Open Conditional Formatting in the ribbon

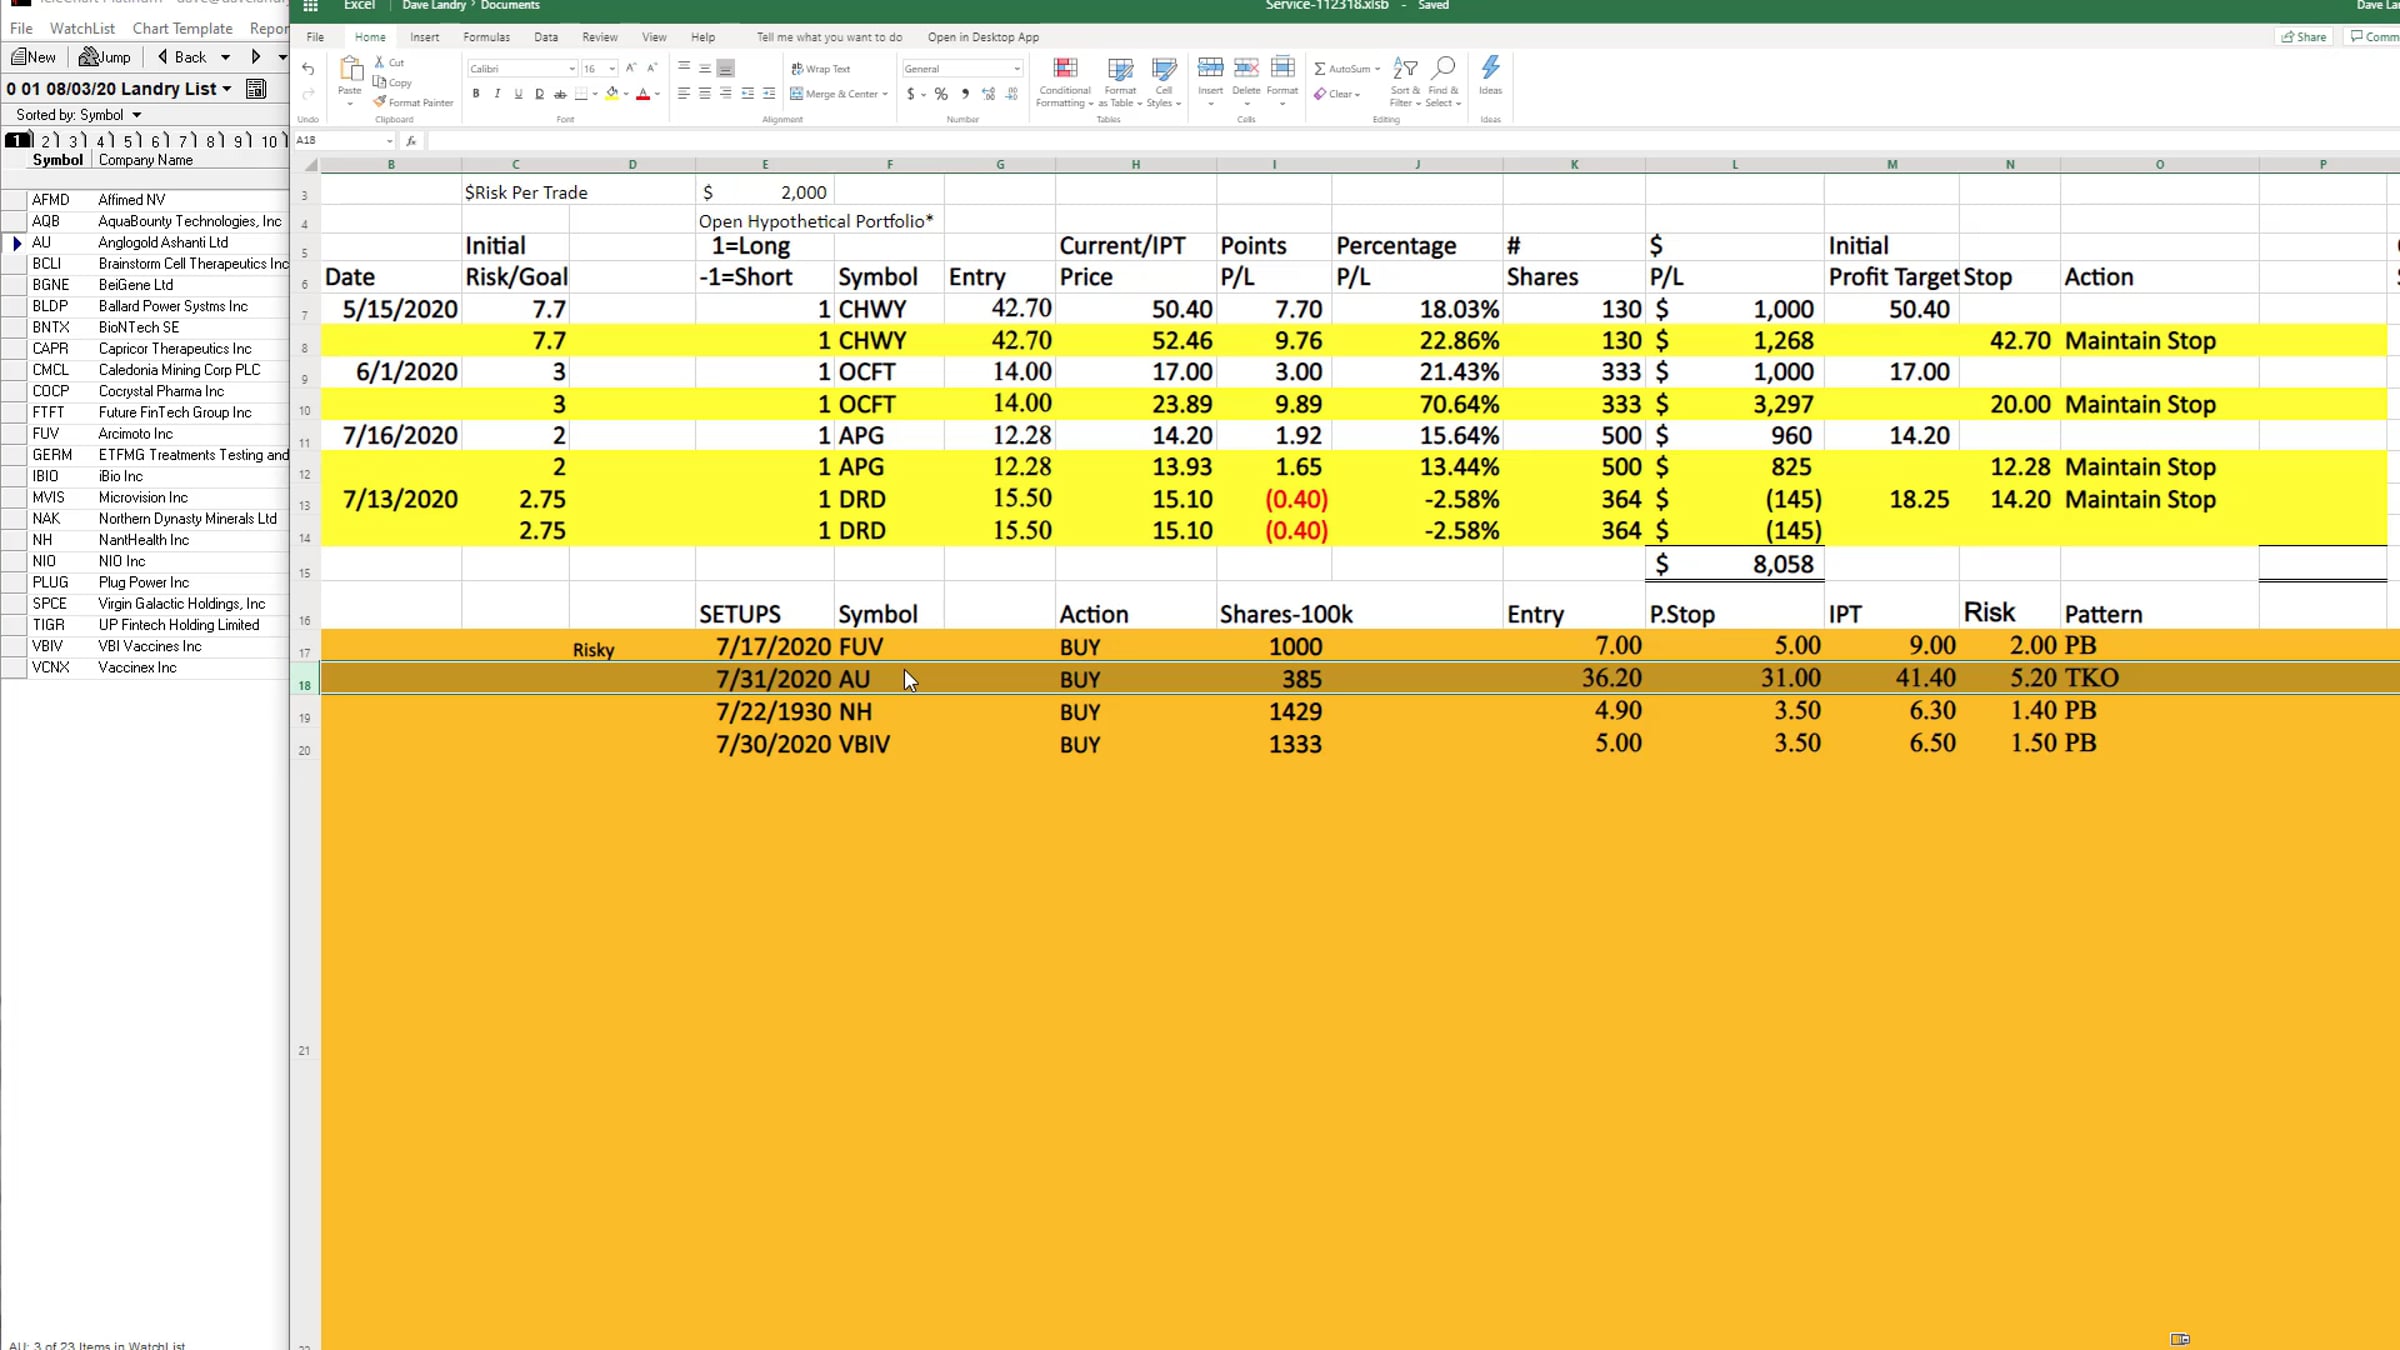(x=1065, y=82)
